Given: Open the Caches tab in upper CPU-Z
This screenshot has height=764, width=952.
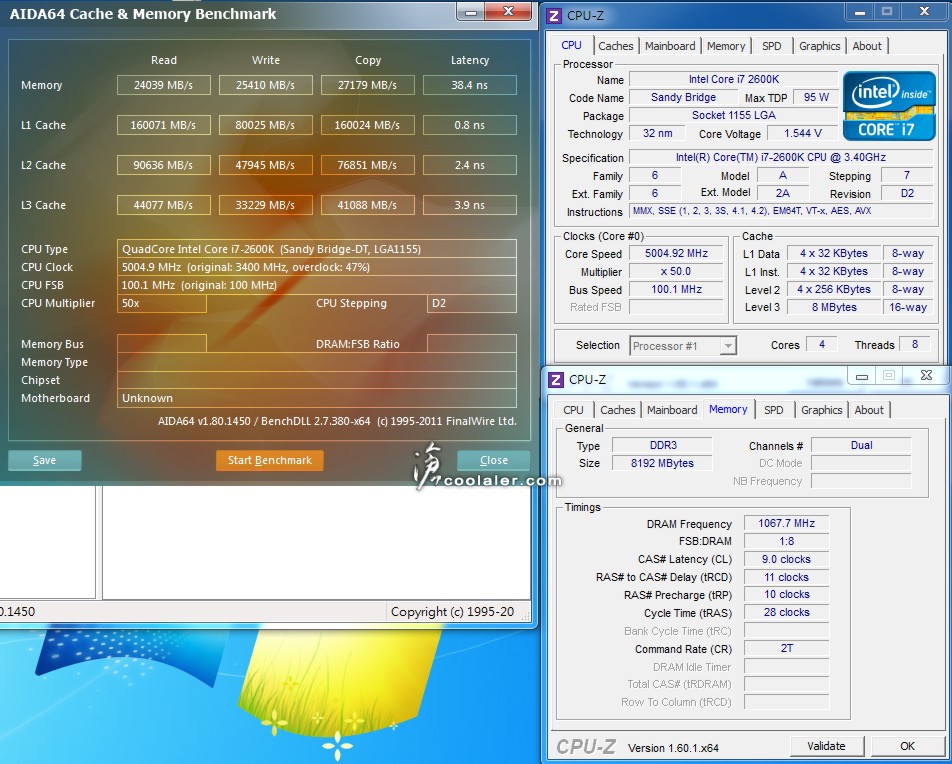Looking at the screenshot, I should point(616,46).
